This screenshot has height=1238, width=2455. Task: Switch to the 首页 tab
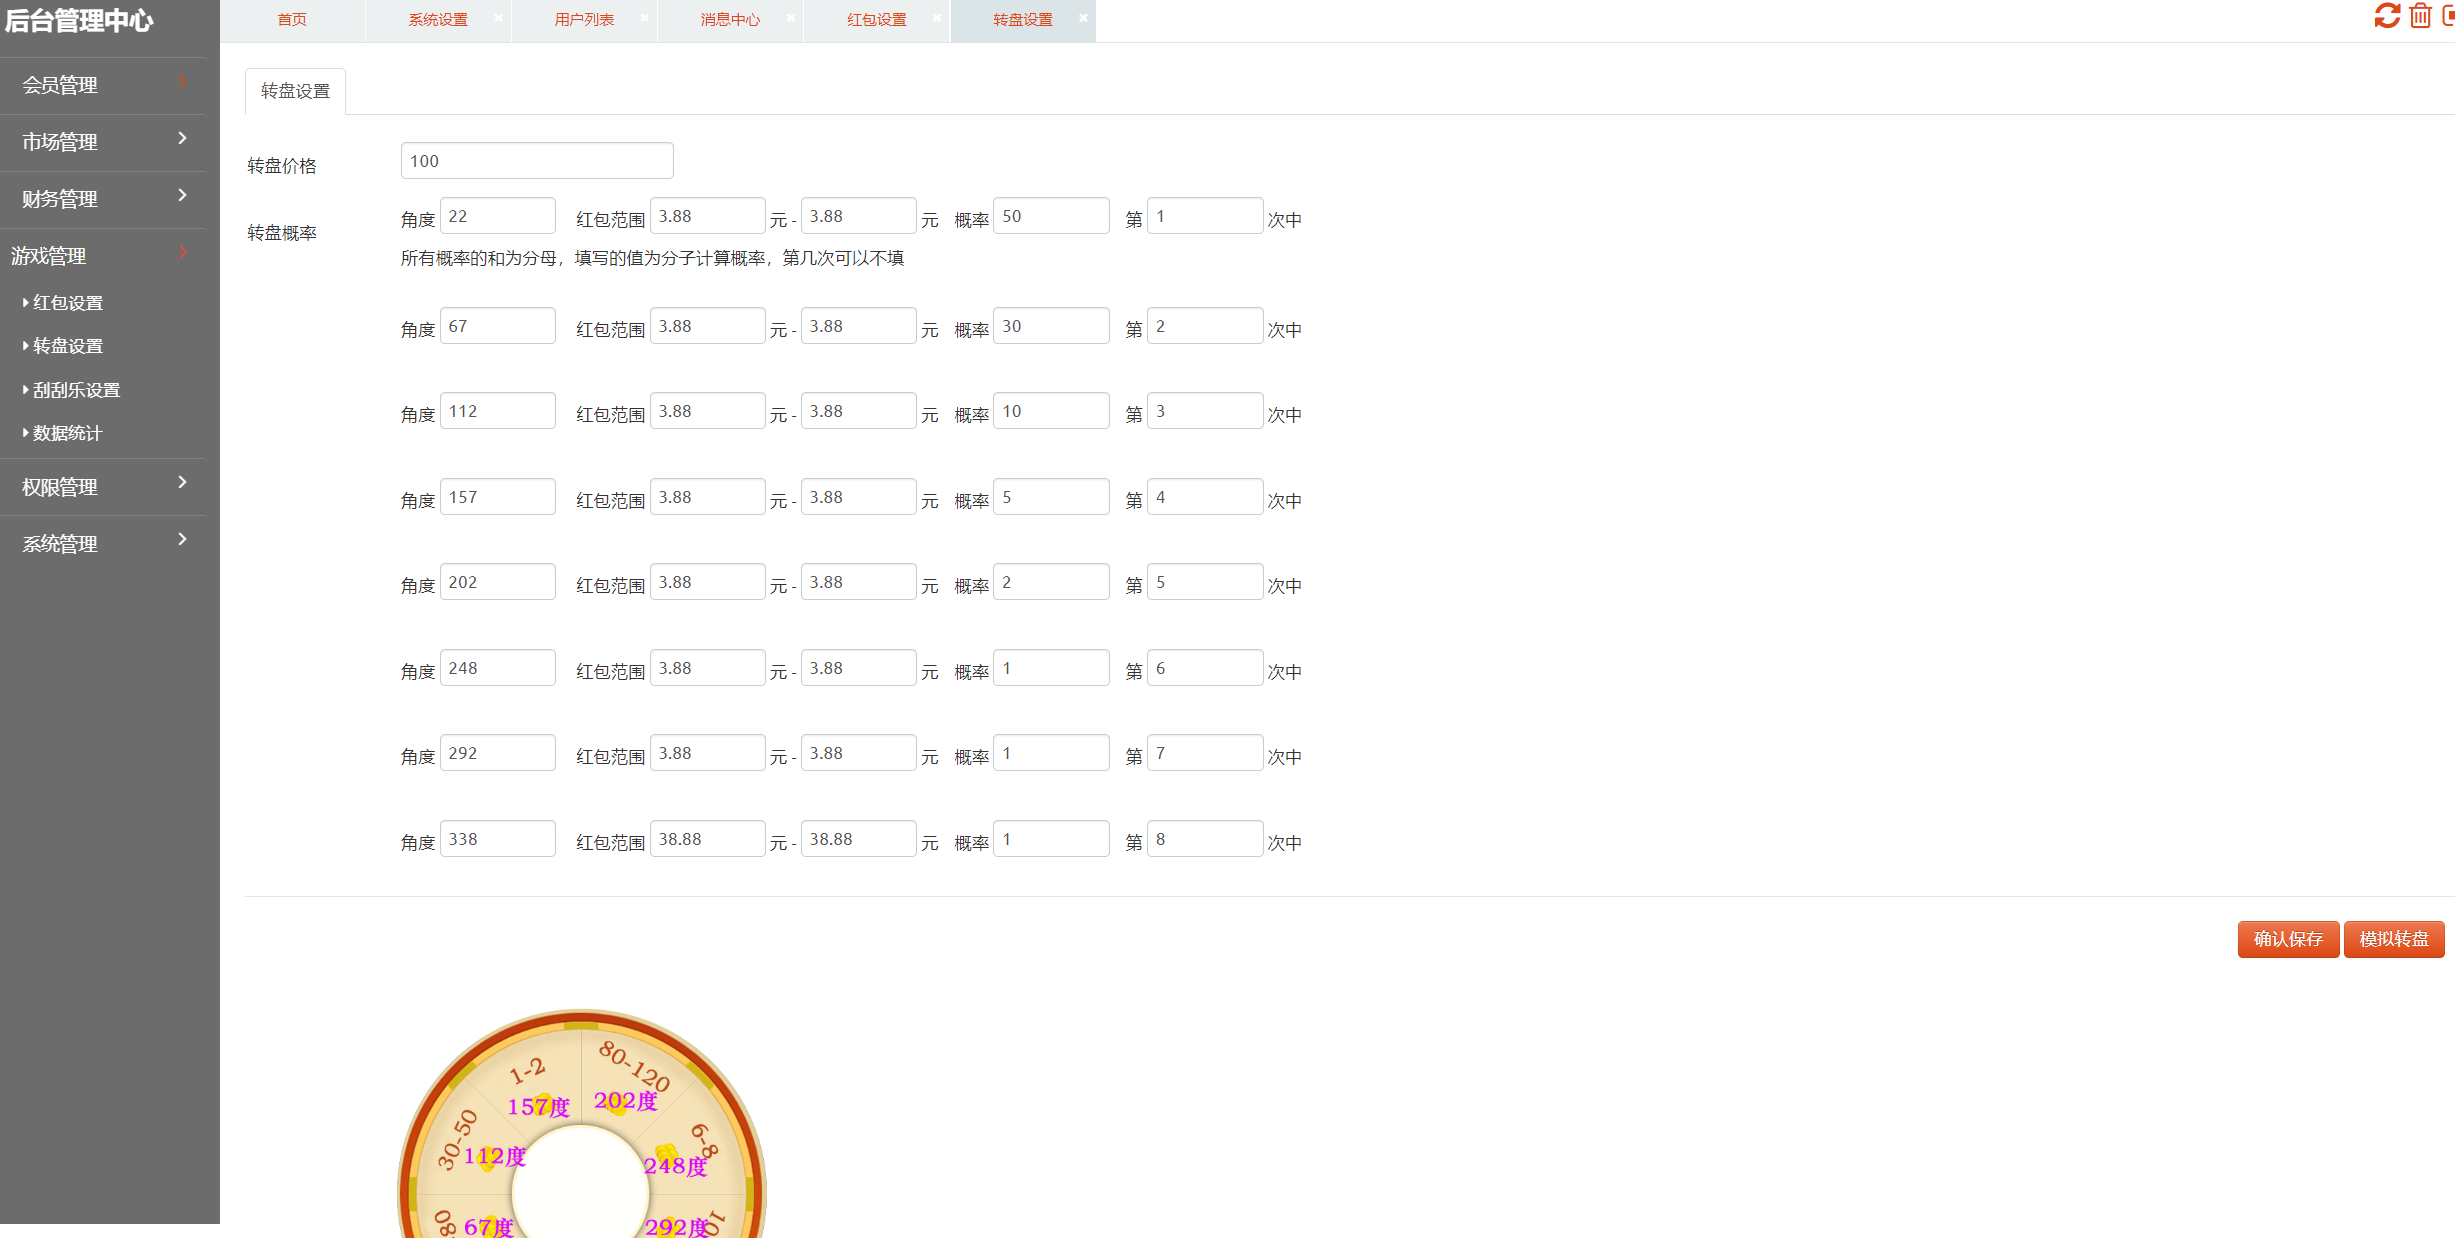292,20
